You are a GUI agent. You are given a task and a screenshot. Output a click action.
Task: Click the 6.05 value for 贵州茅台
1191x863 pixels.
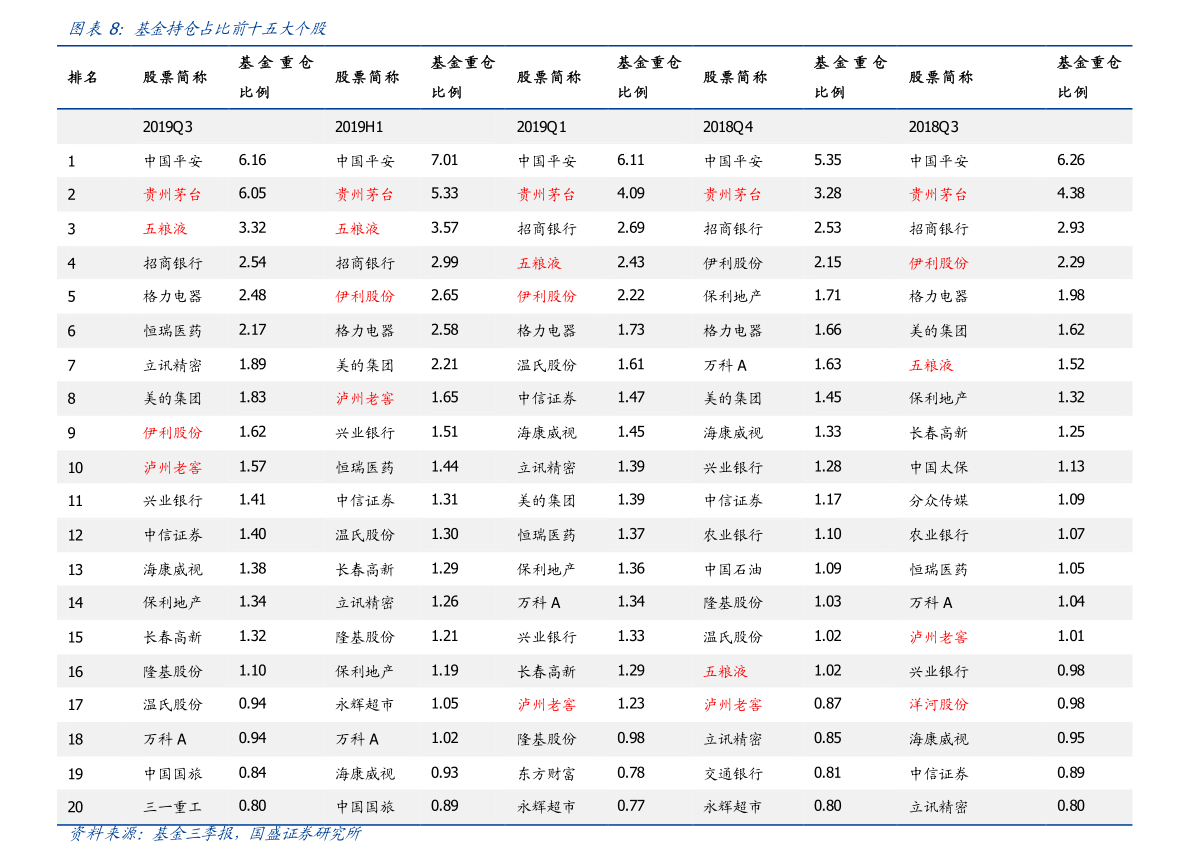pos(252,194)
